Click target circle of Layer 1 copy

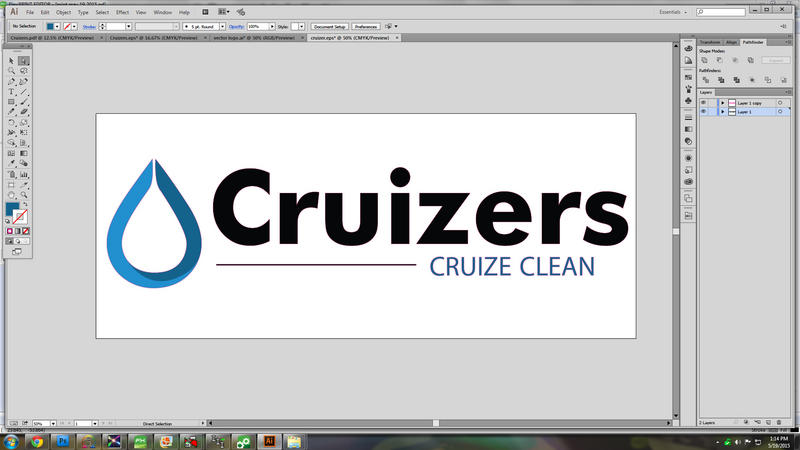[780, 103]
